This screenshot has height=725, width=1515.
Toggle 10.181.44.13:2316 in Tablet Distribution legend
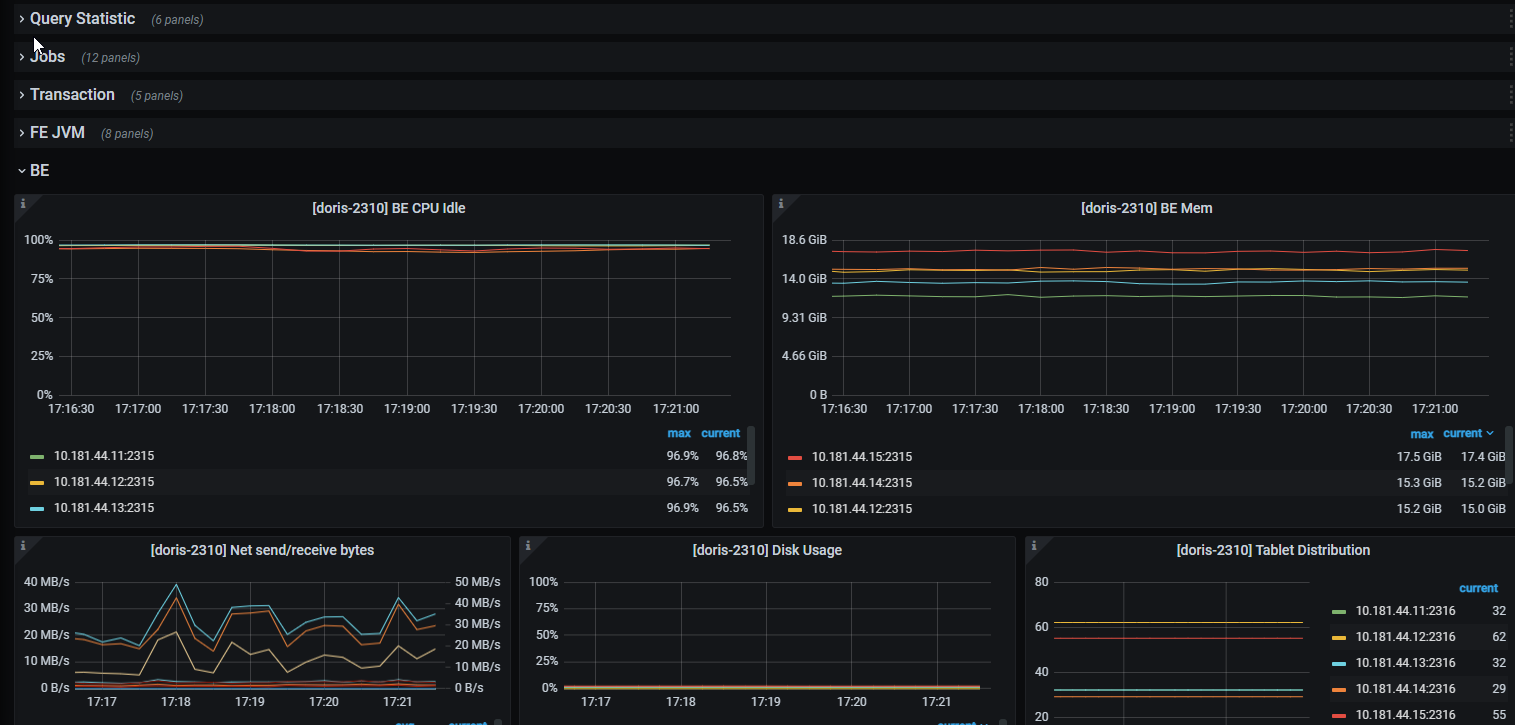point(1405,663)
